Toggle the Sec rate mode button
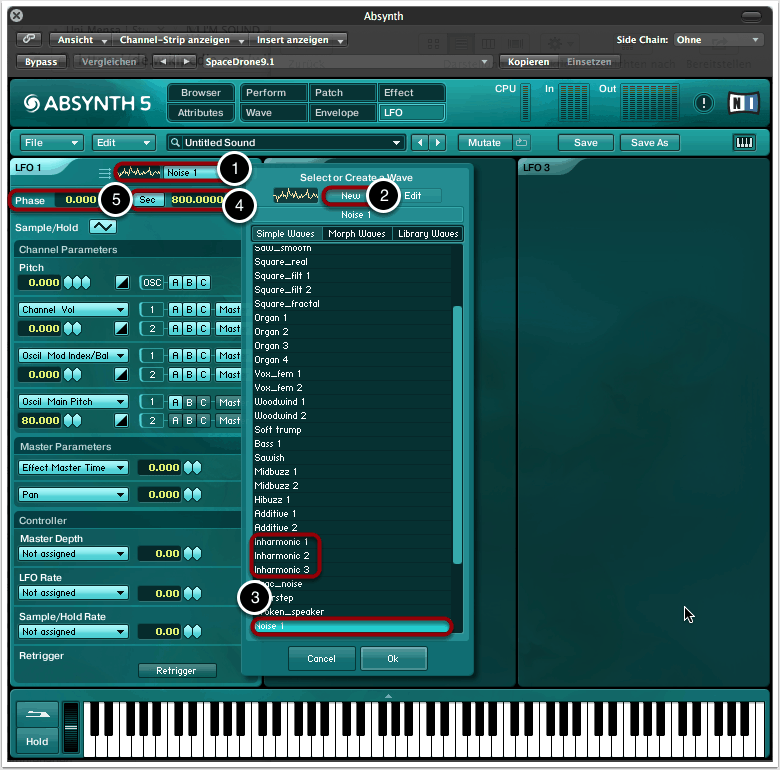 (148, 200)
